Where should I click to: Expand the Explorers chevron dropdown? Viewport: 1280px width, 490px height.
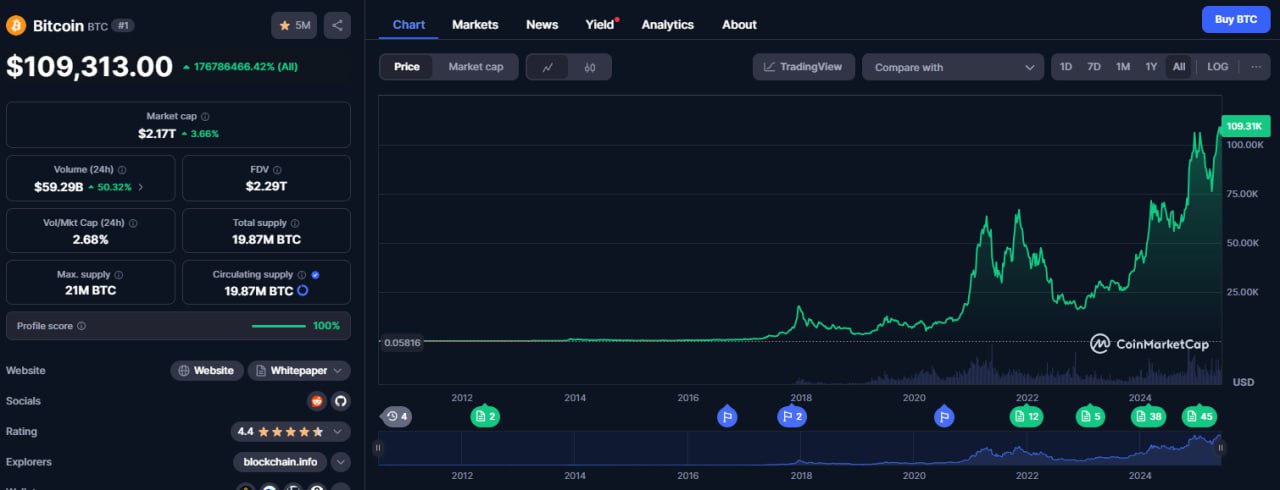[x=341, y=462]
